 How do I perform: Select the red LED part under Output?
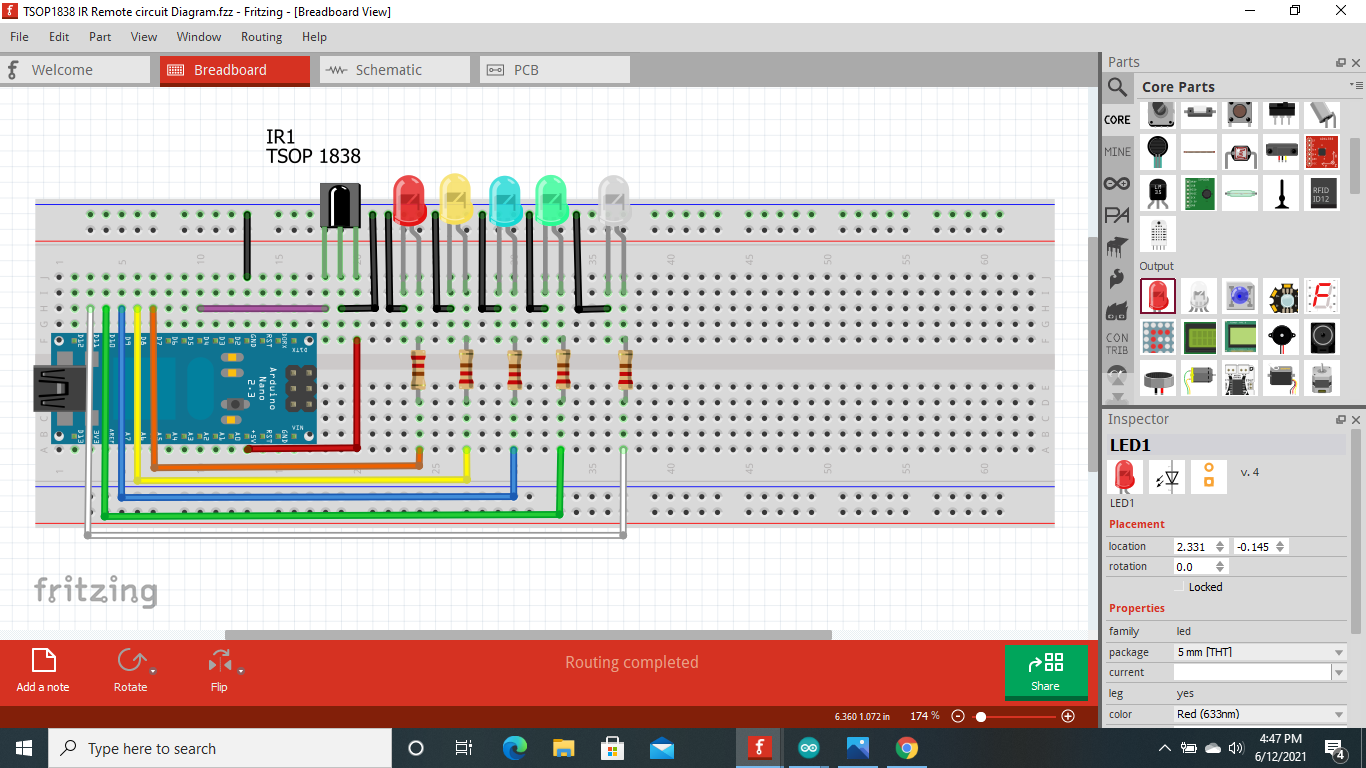tap(1158, 296)
